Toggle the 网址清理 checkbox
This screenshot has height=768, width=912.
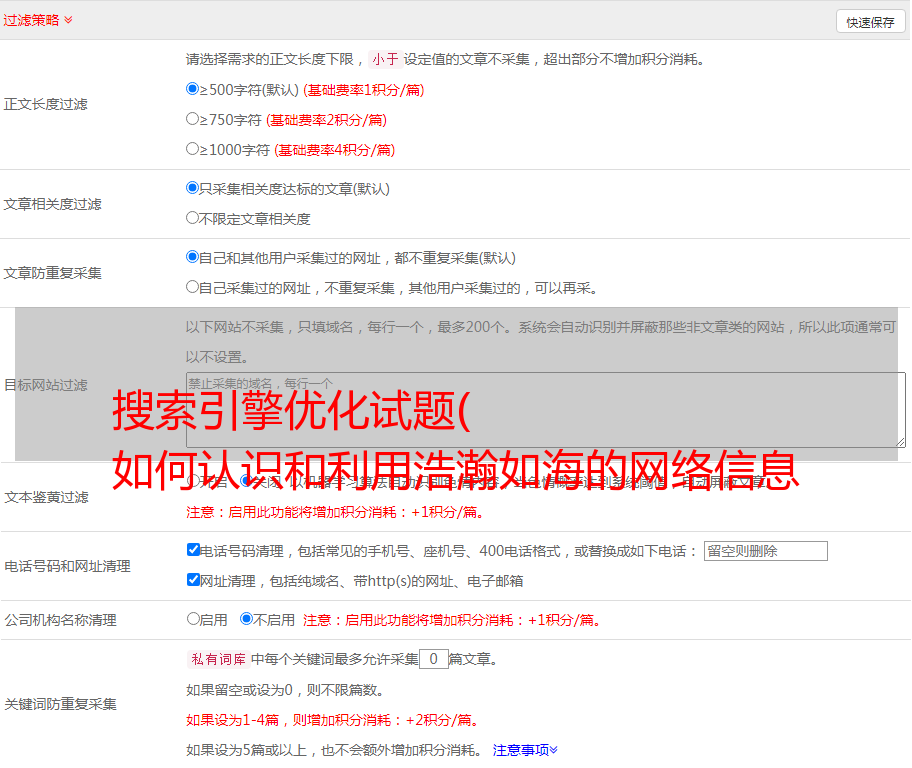pyautogui.click(x=194, y=580)
